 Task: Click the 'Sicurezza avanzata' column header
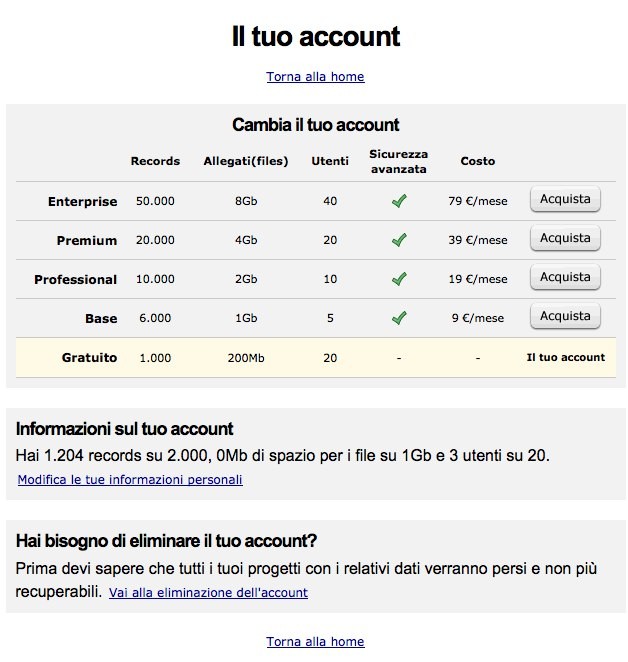(398, 161)
